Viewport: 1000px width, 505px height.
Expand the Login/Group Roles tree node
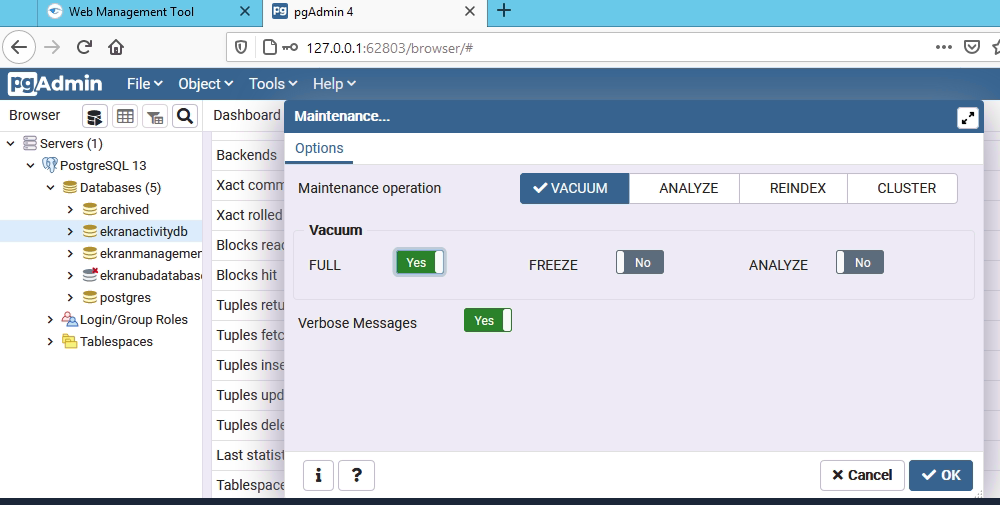pos(51,320)
